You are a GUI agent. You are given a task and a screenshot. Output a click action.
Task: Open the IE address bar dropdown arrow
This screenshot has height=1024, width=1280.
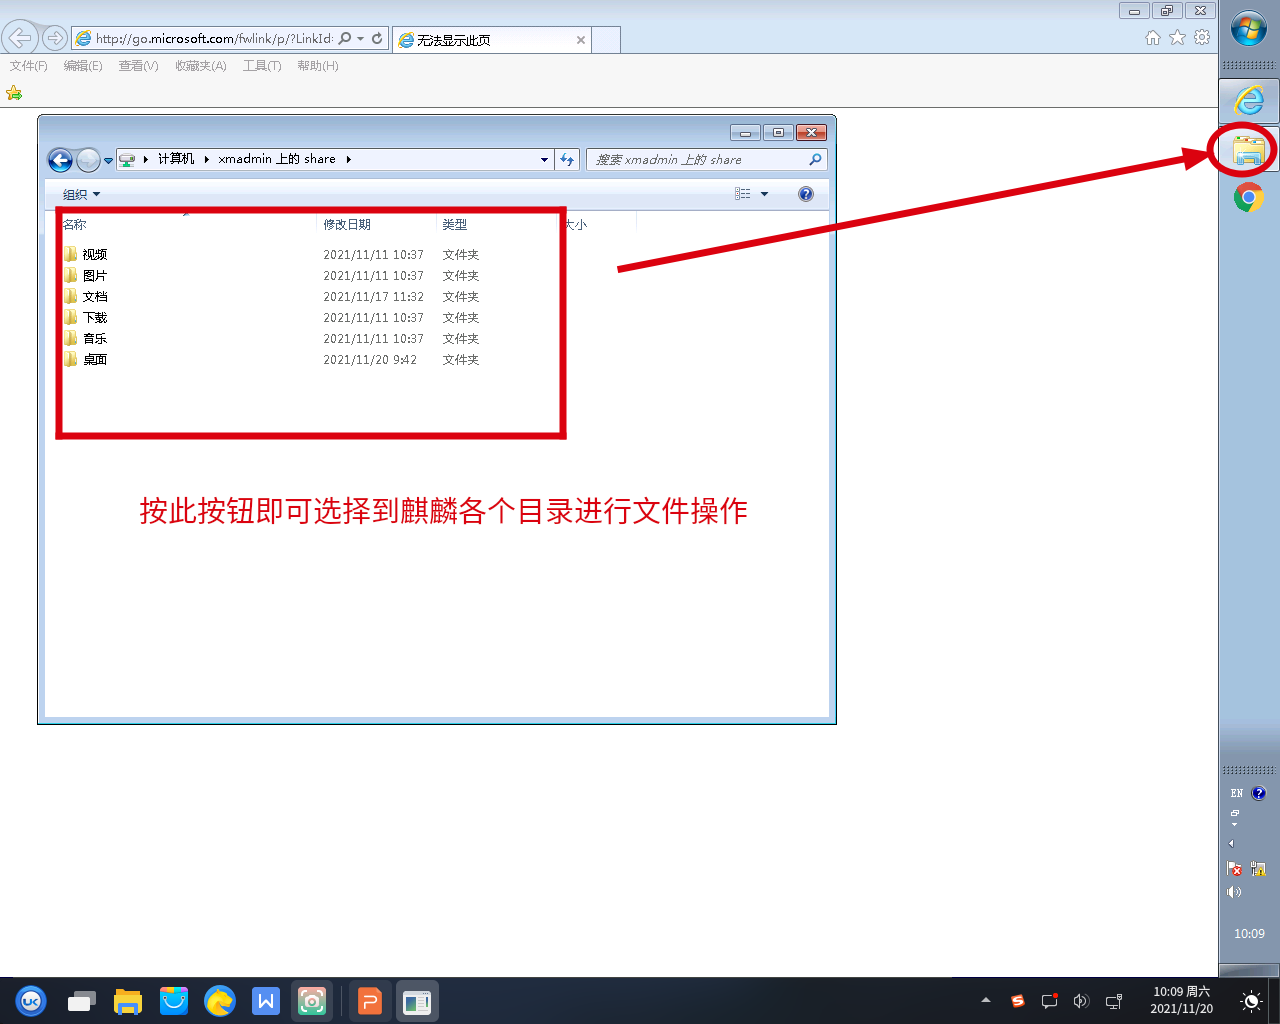[361, 39]
